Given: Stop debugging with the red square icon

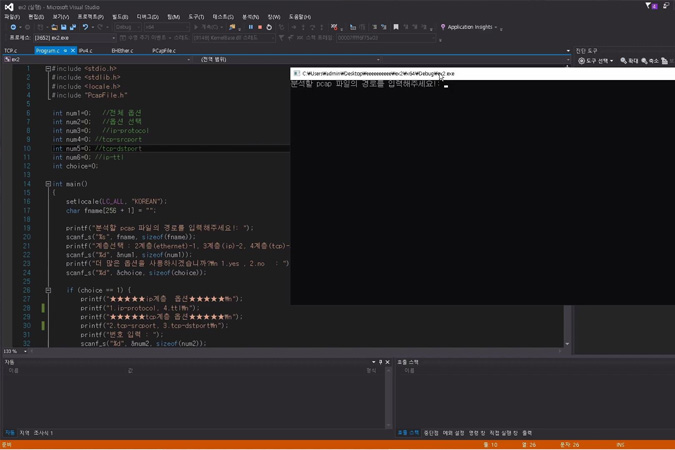Looking at the screenshot, I should click(x=260, y=27).
